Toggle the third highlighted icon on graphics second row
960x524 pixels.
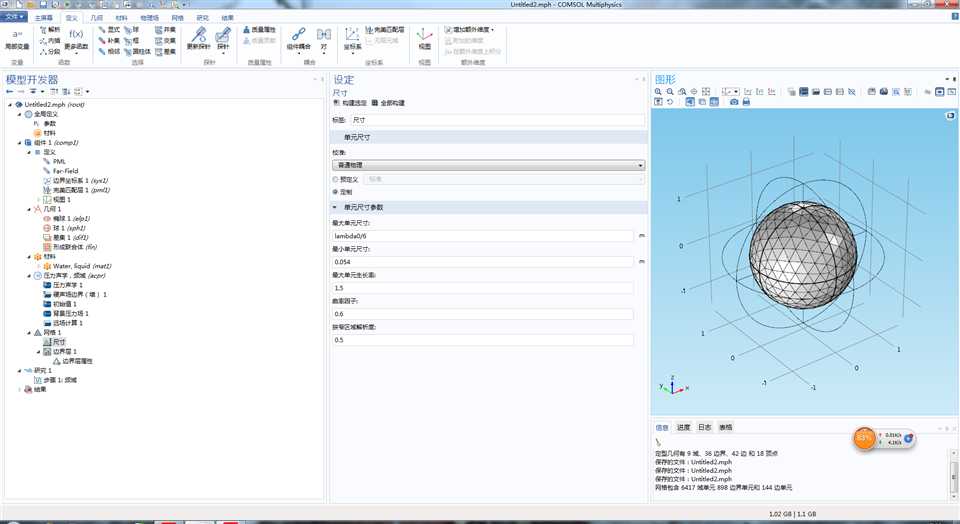tap(714, 102)
